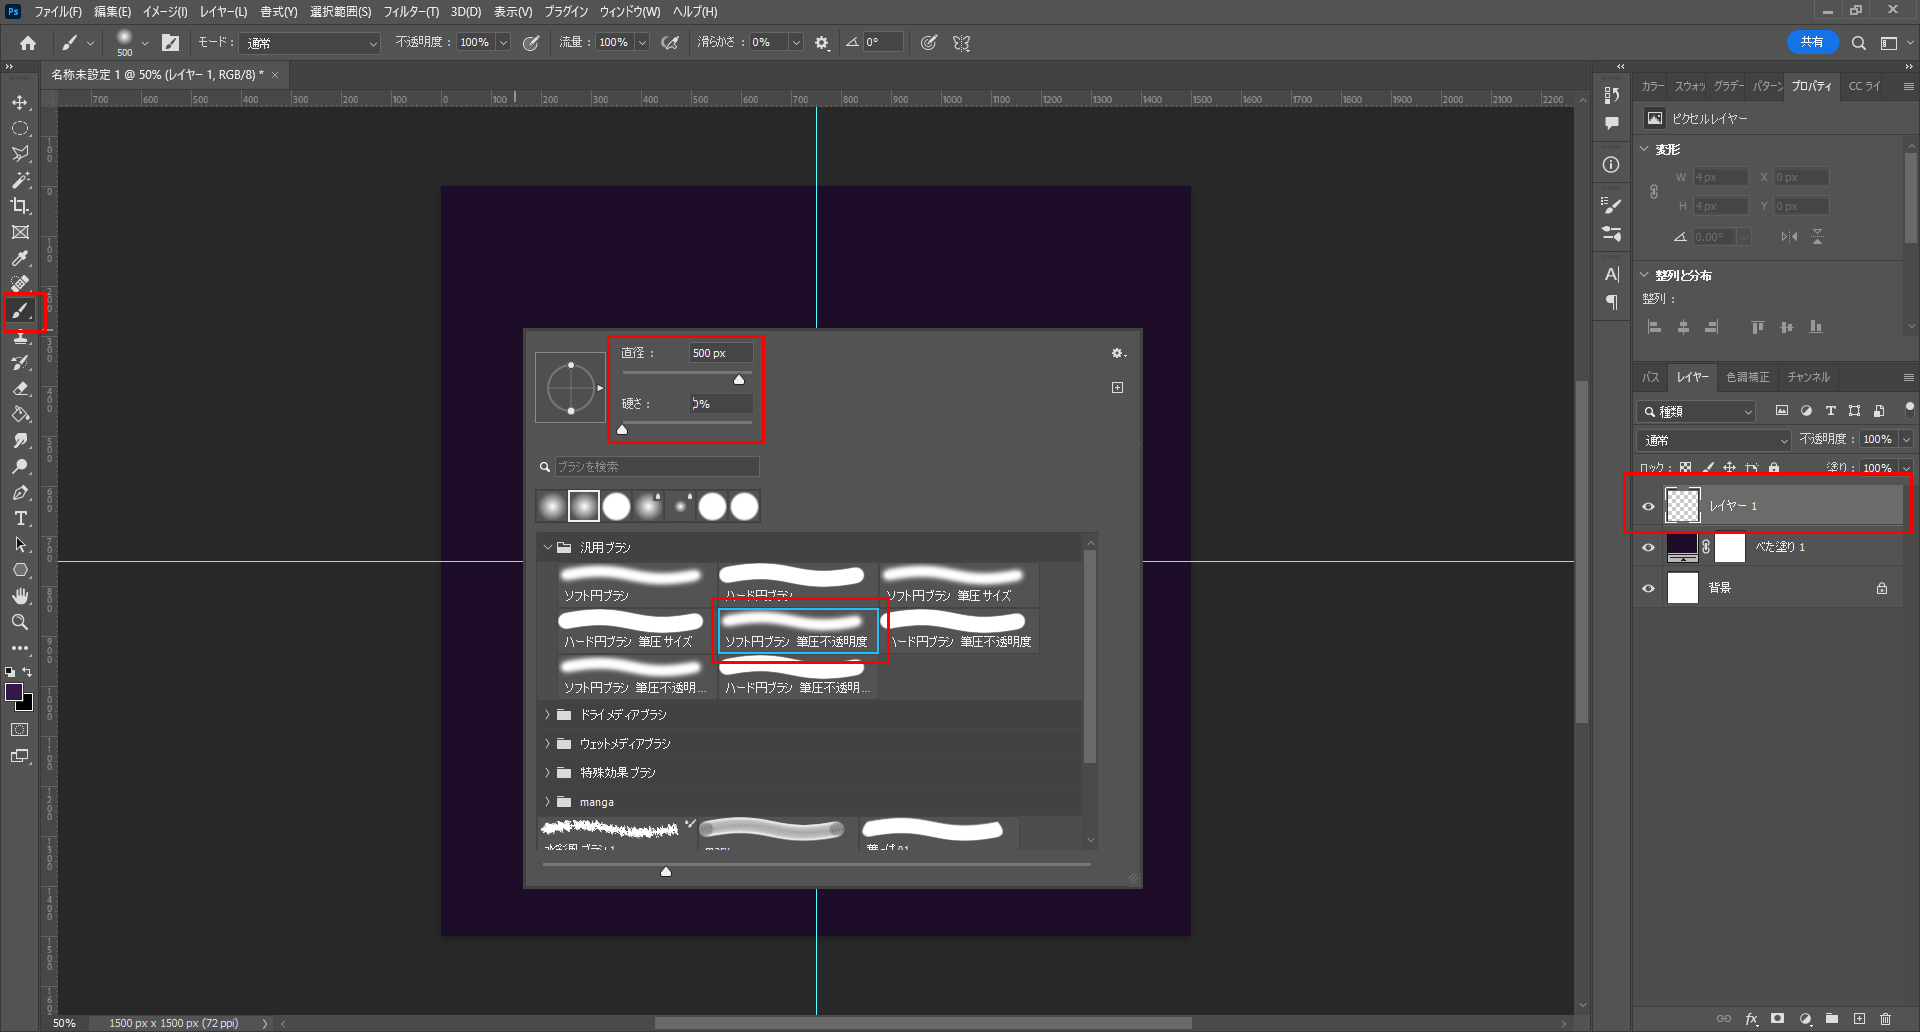This screenshot has width=1920, height=1032.
Task: Expand the 特殊効果ブラシ brush folder
Action: click(548, 773)
